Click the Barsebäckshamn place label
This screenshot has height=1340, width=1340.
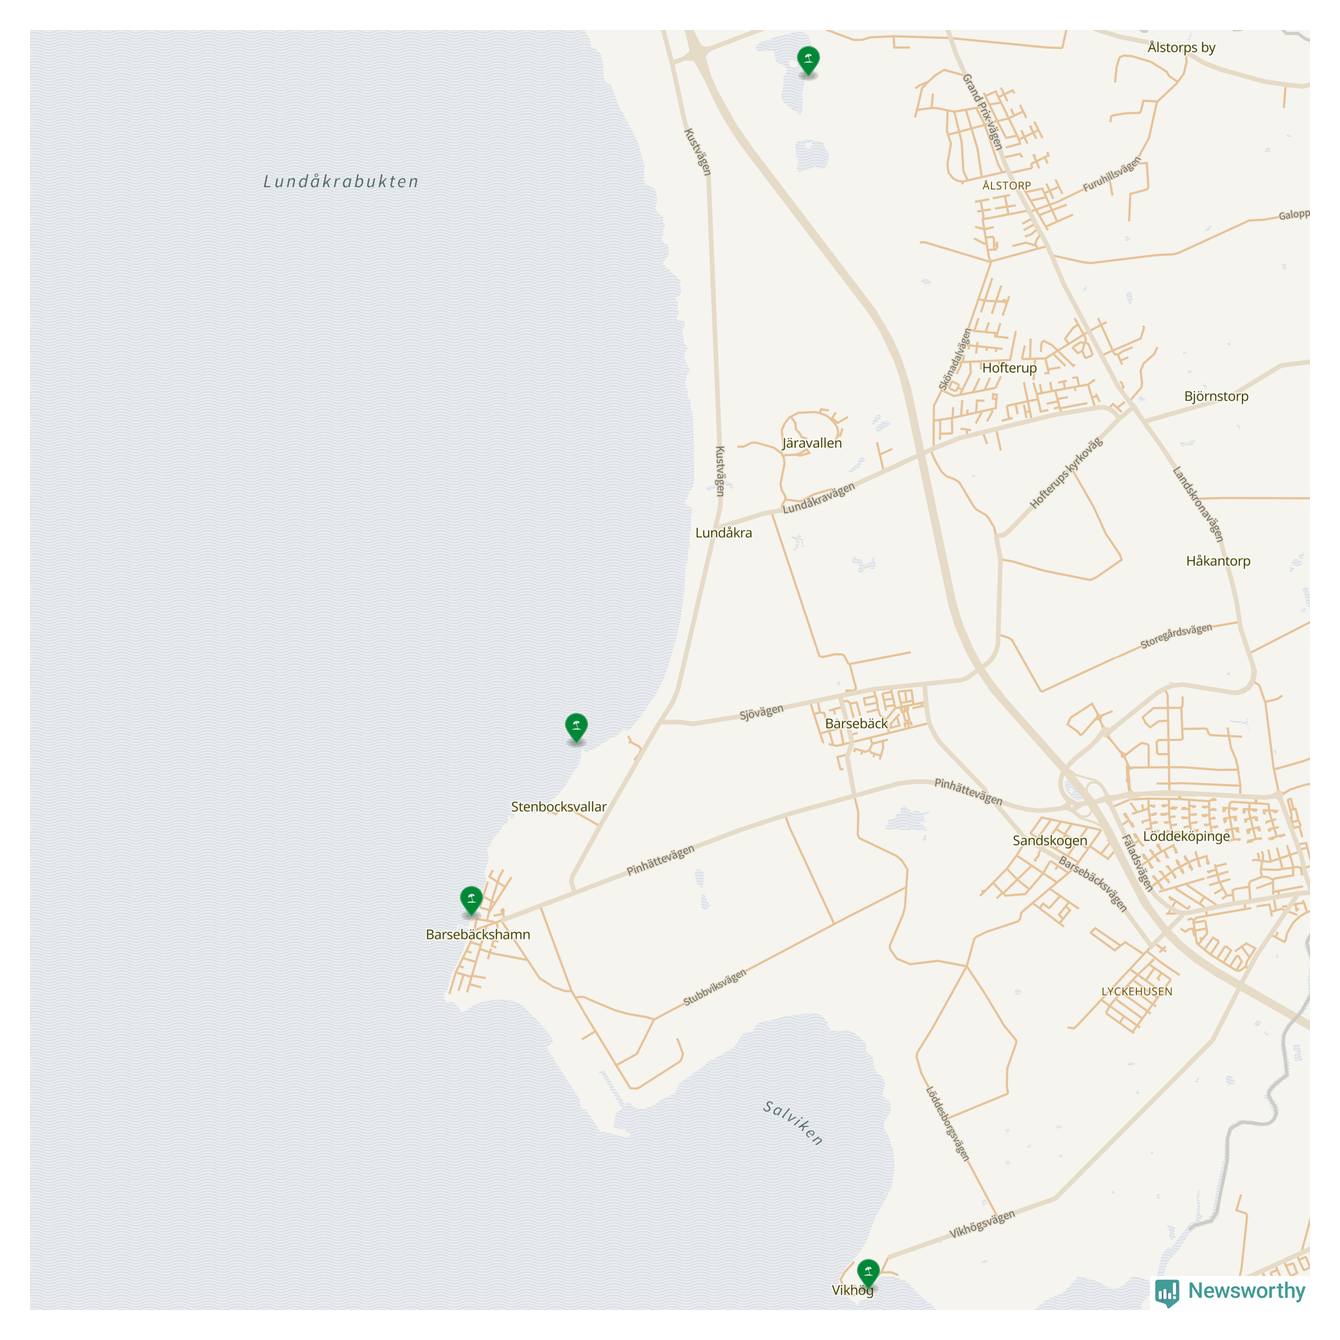pyautogui.click(x=478, y=935)
